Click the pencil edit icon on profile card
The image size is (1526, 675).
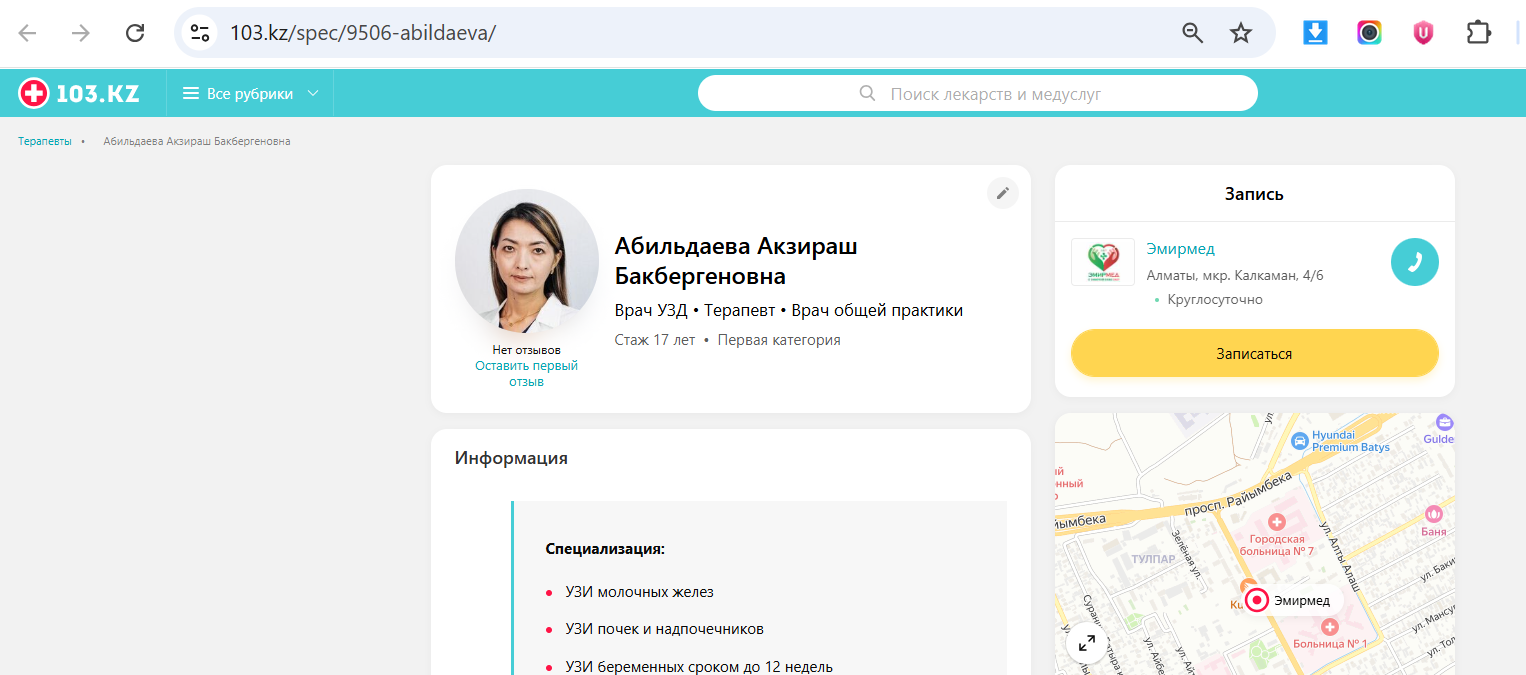(1003, 193)
